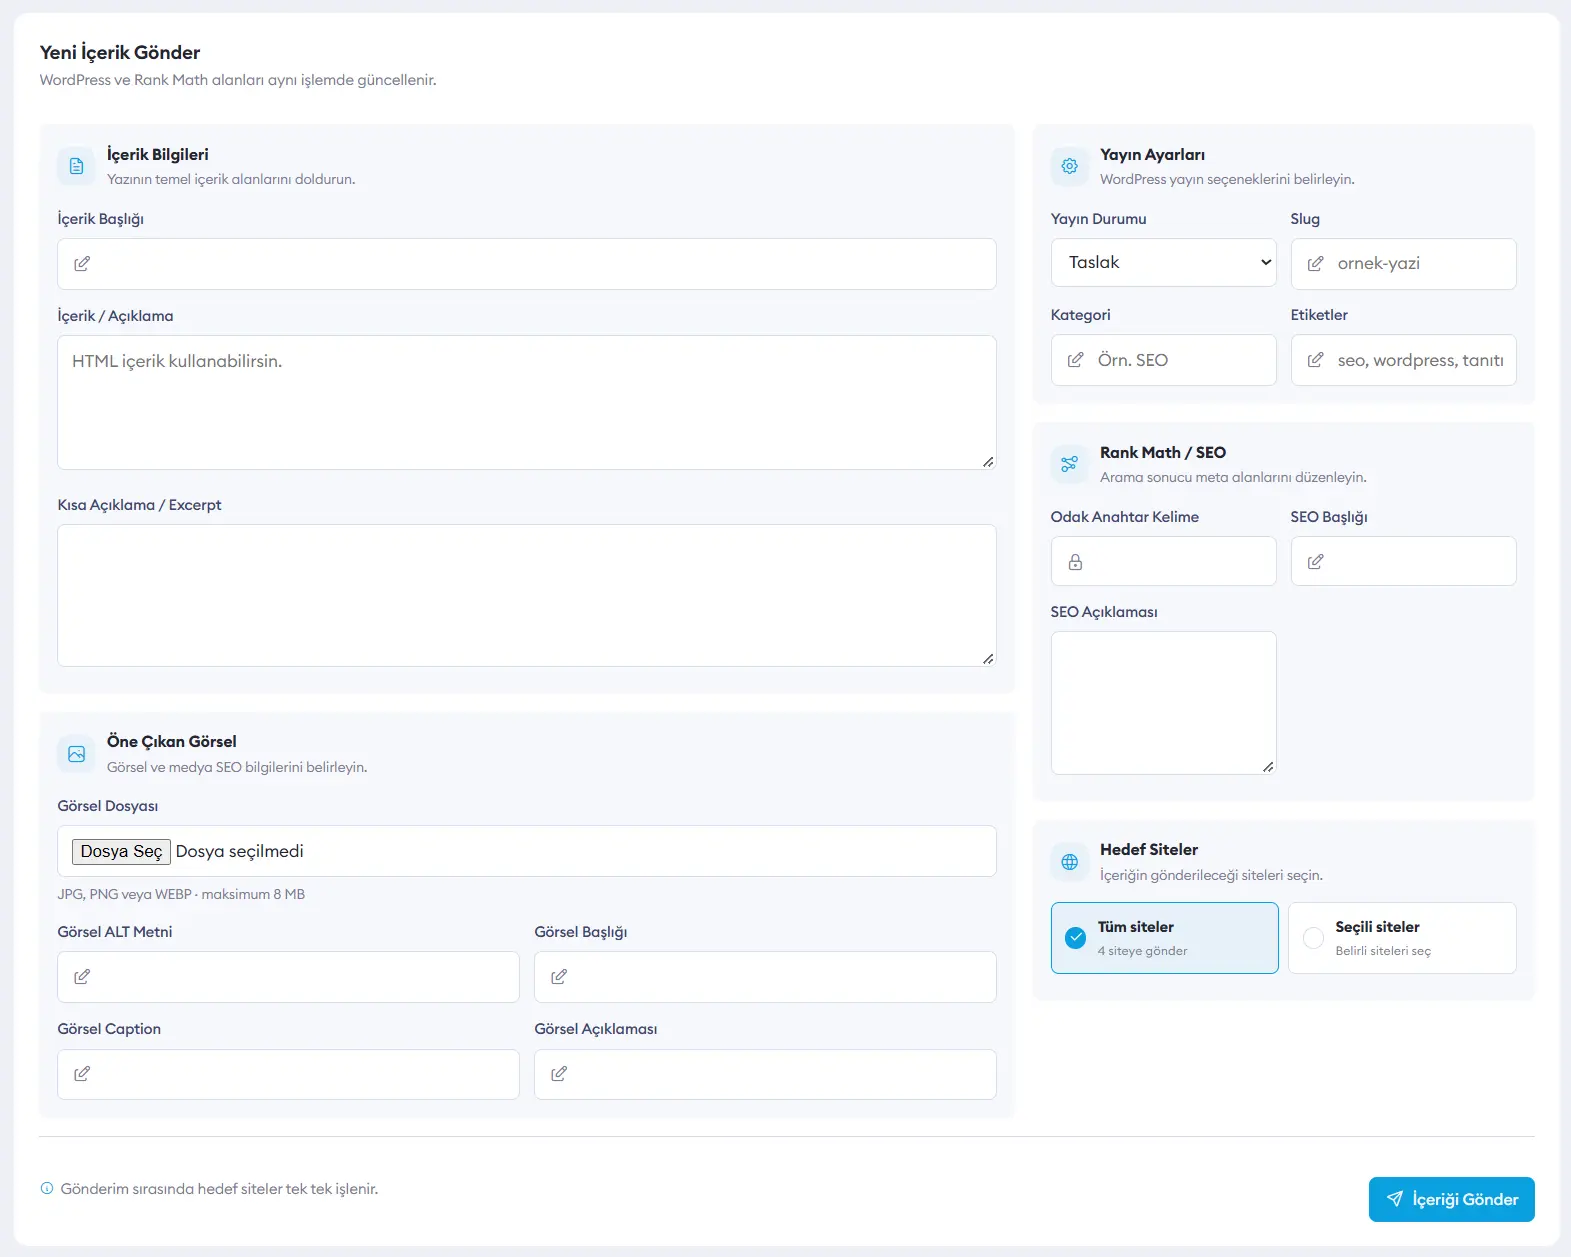
Task: Click the edit icon in Görsel Başlığı field
Action: coord(559,977)
